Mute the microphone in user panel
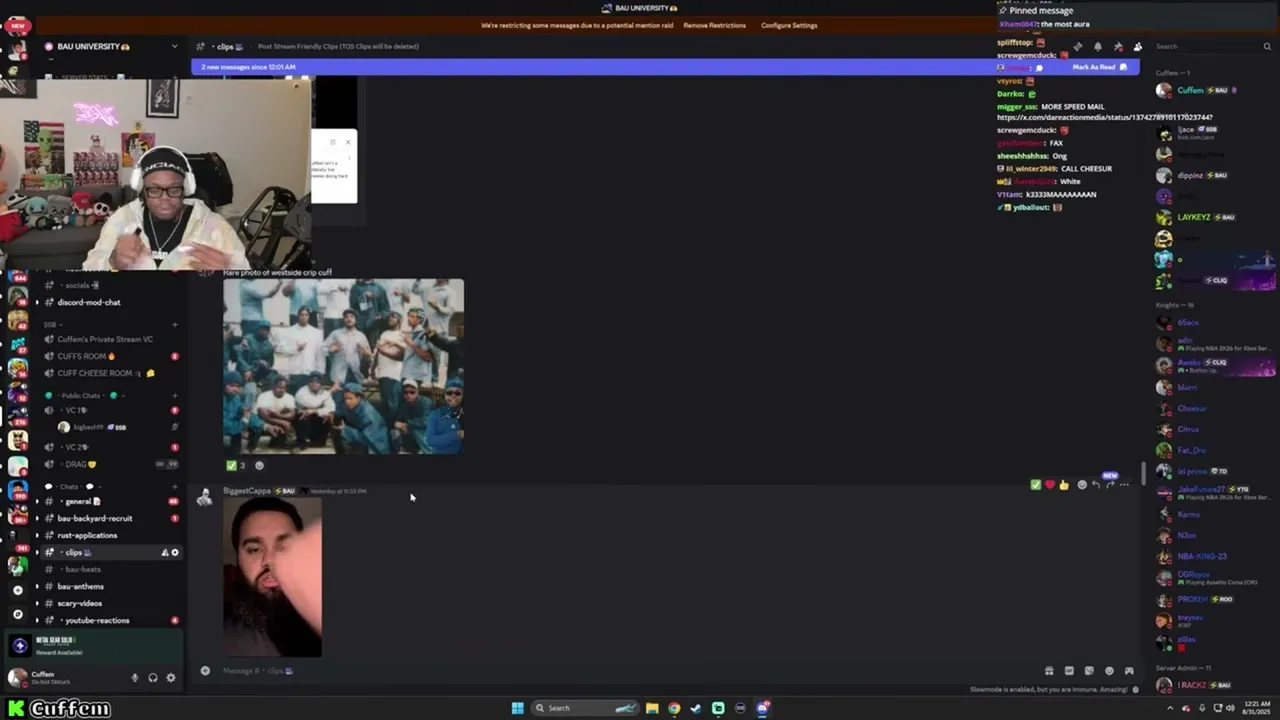This screenshot has height=720, width=1280. (x=135, y=677)
